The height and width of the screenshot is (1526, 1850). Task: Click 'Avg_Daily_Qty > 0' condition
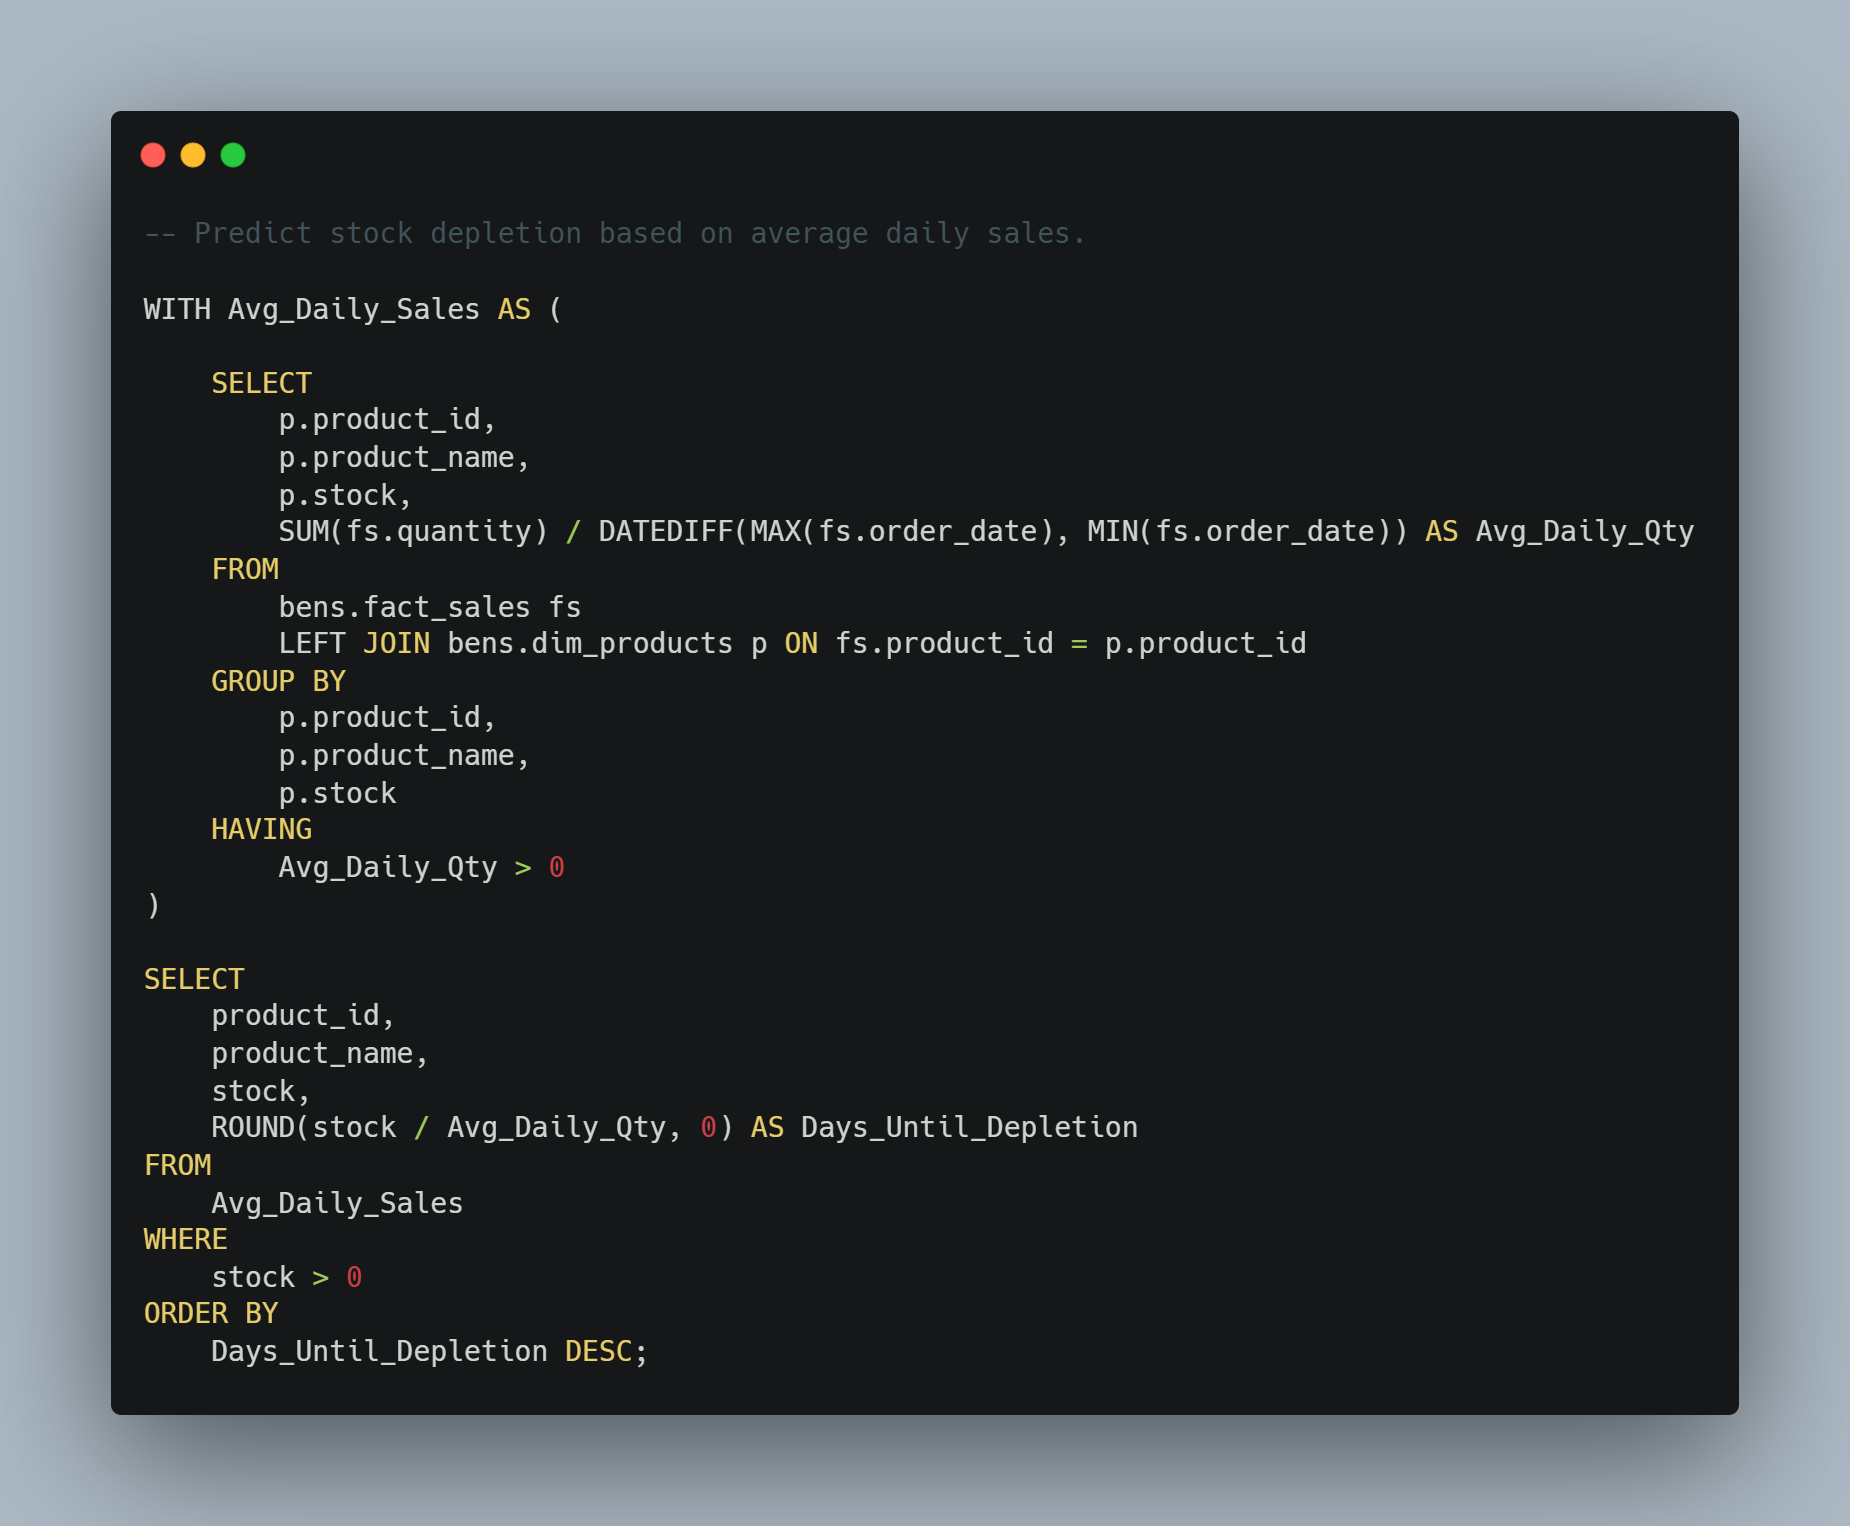[x=422, y=867]
